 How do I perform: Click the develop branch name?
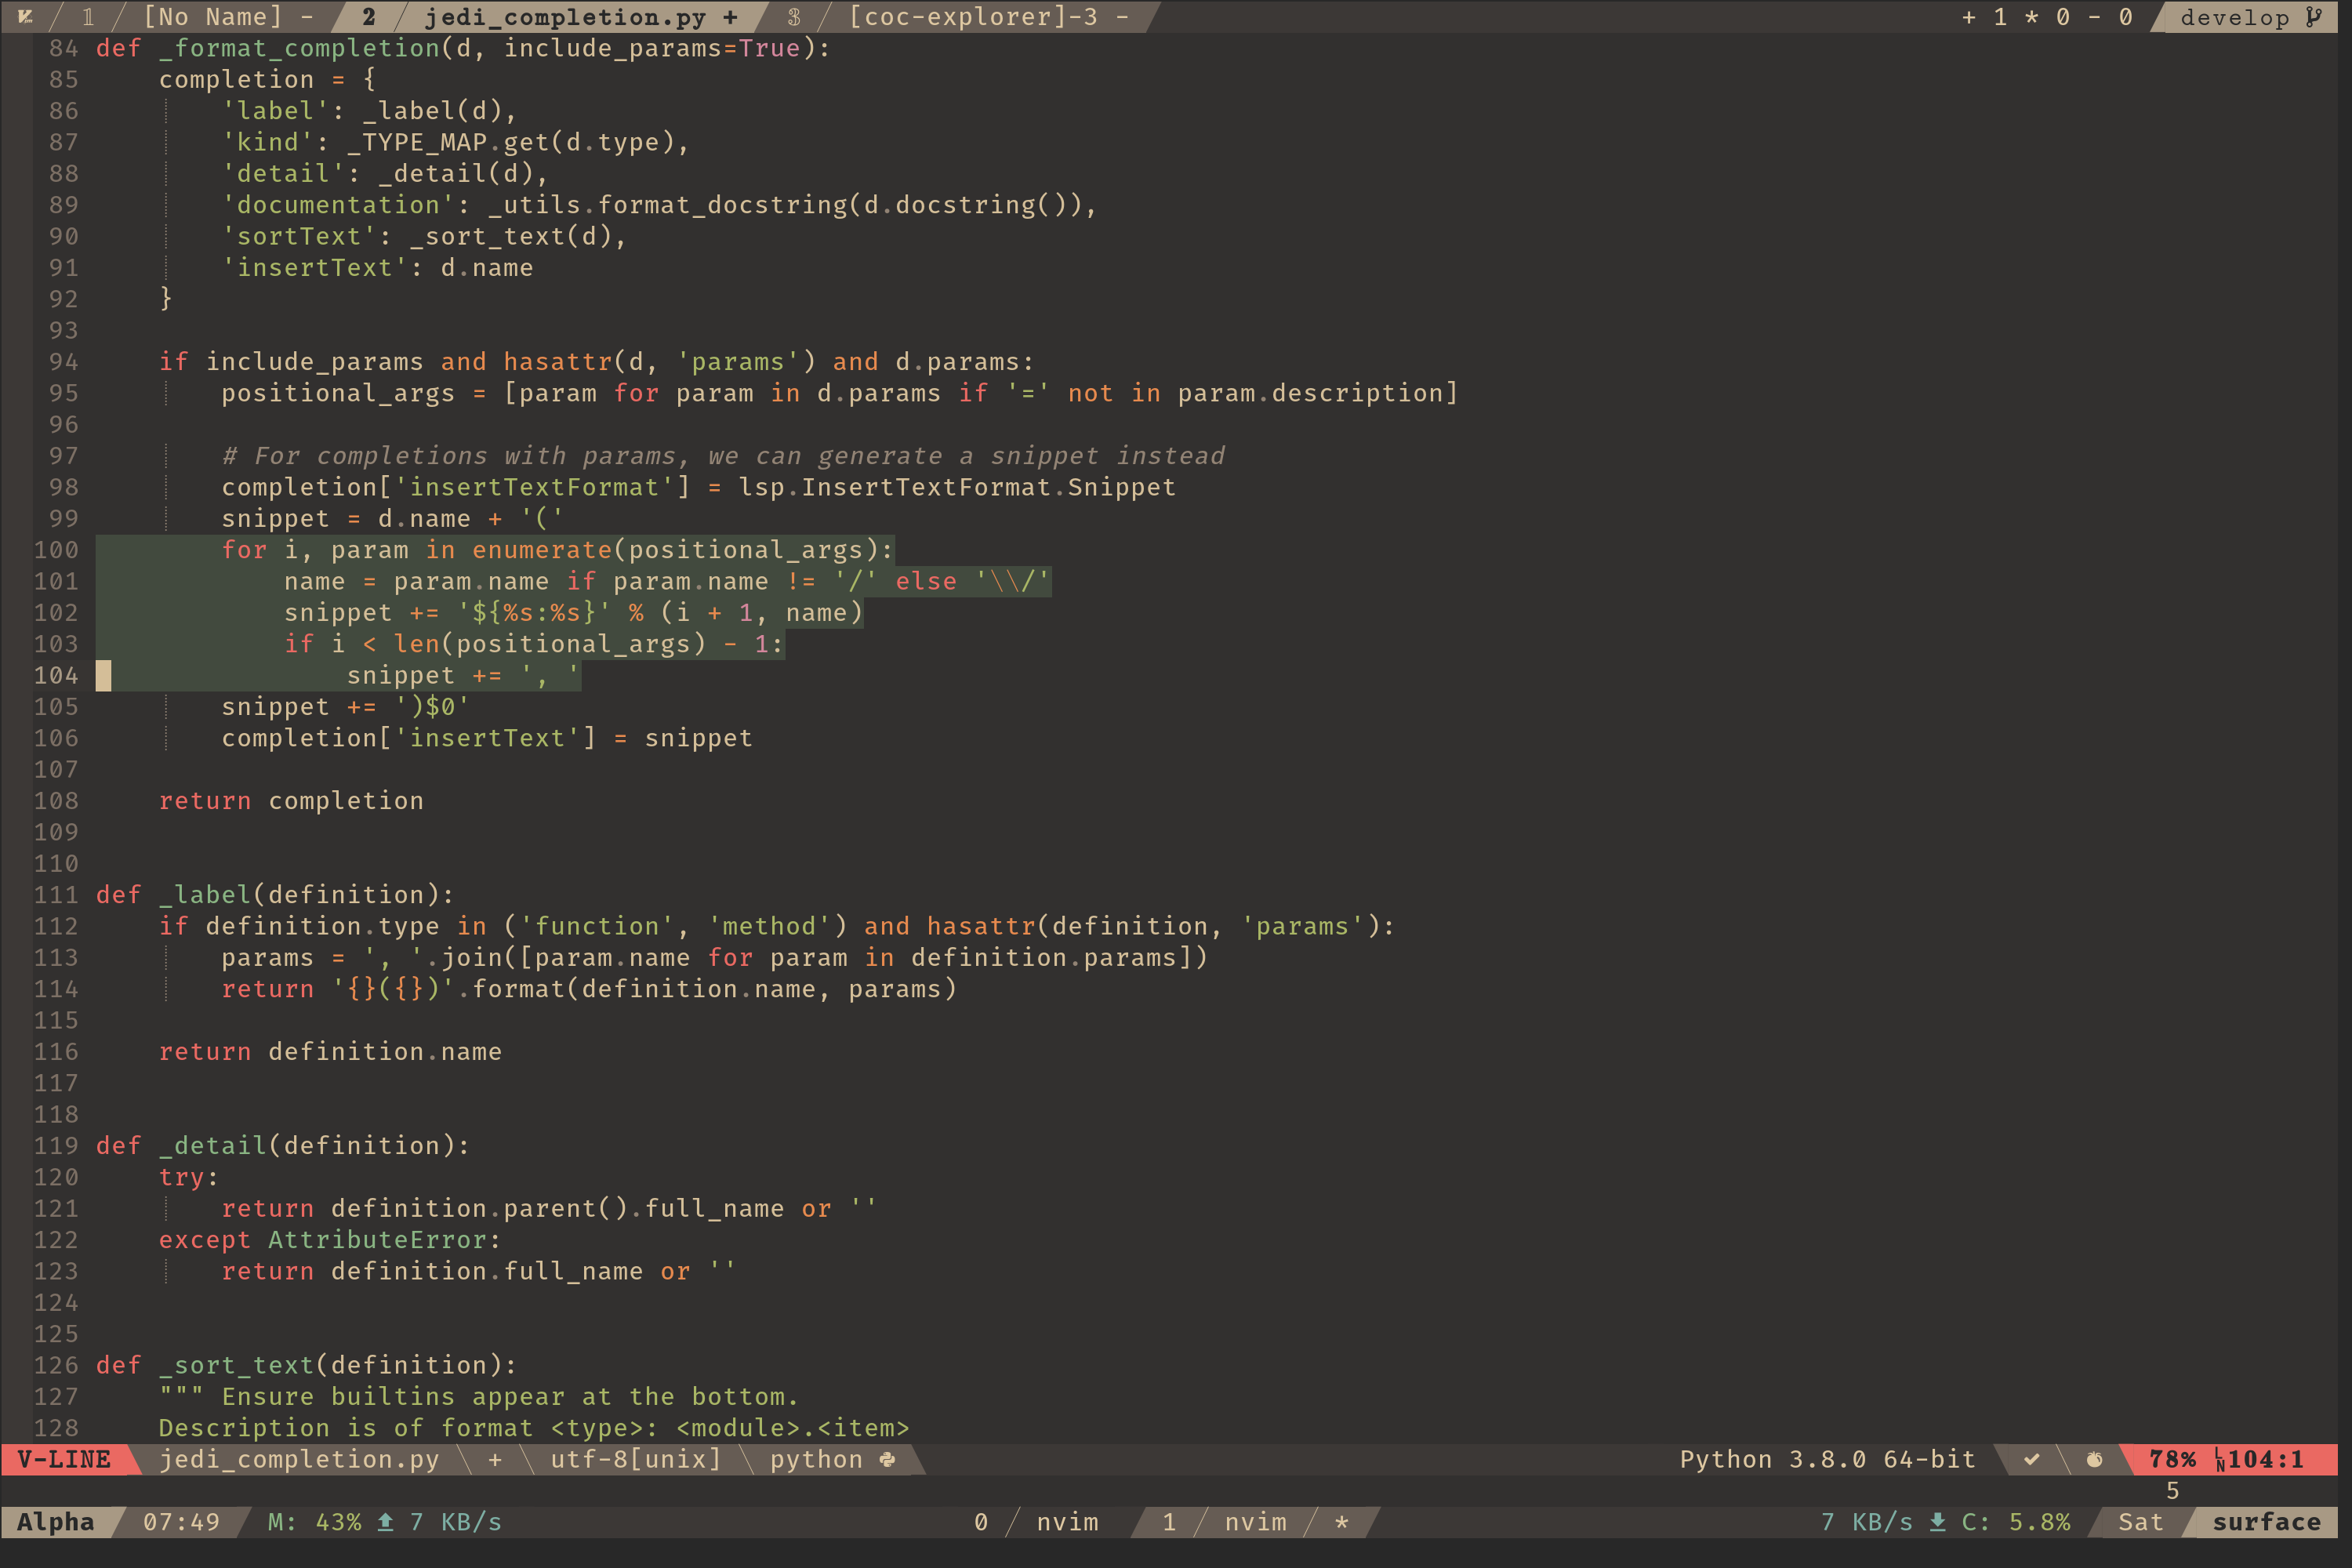(x=2235, y=16)
